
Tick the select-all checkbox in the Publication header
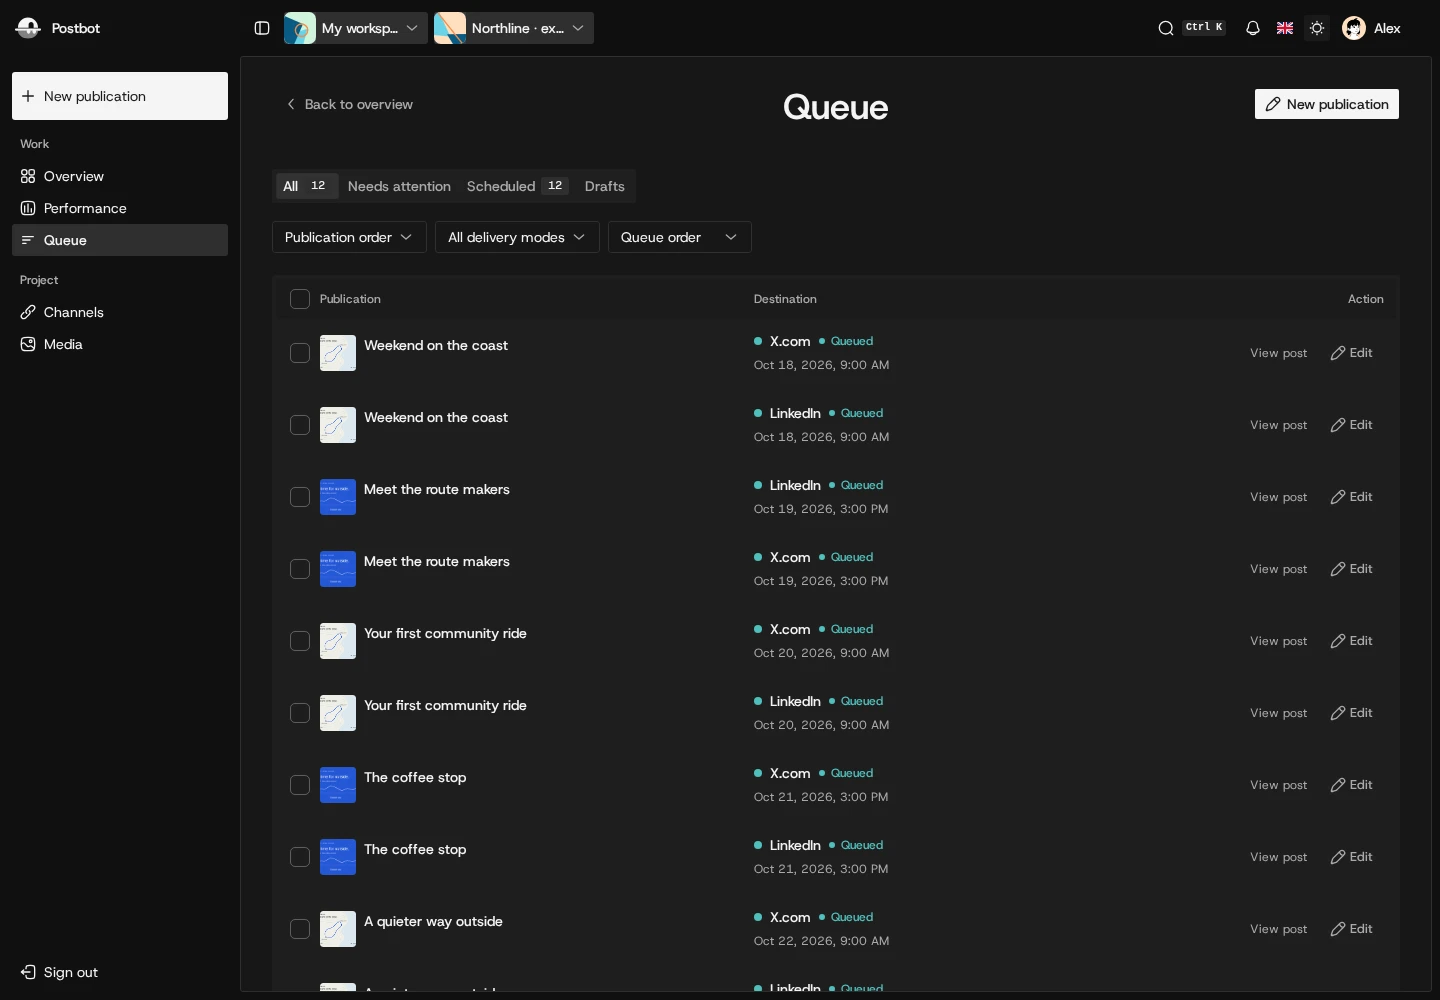pyautogui.click(x=300, y=299)
